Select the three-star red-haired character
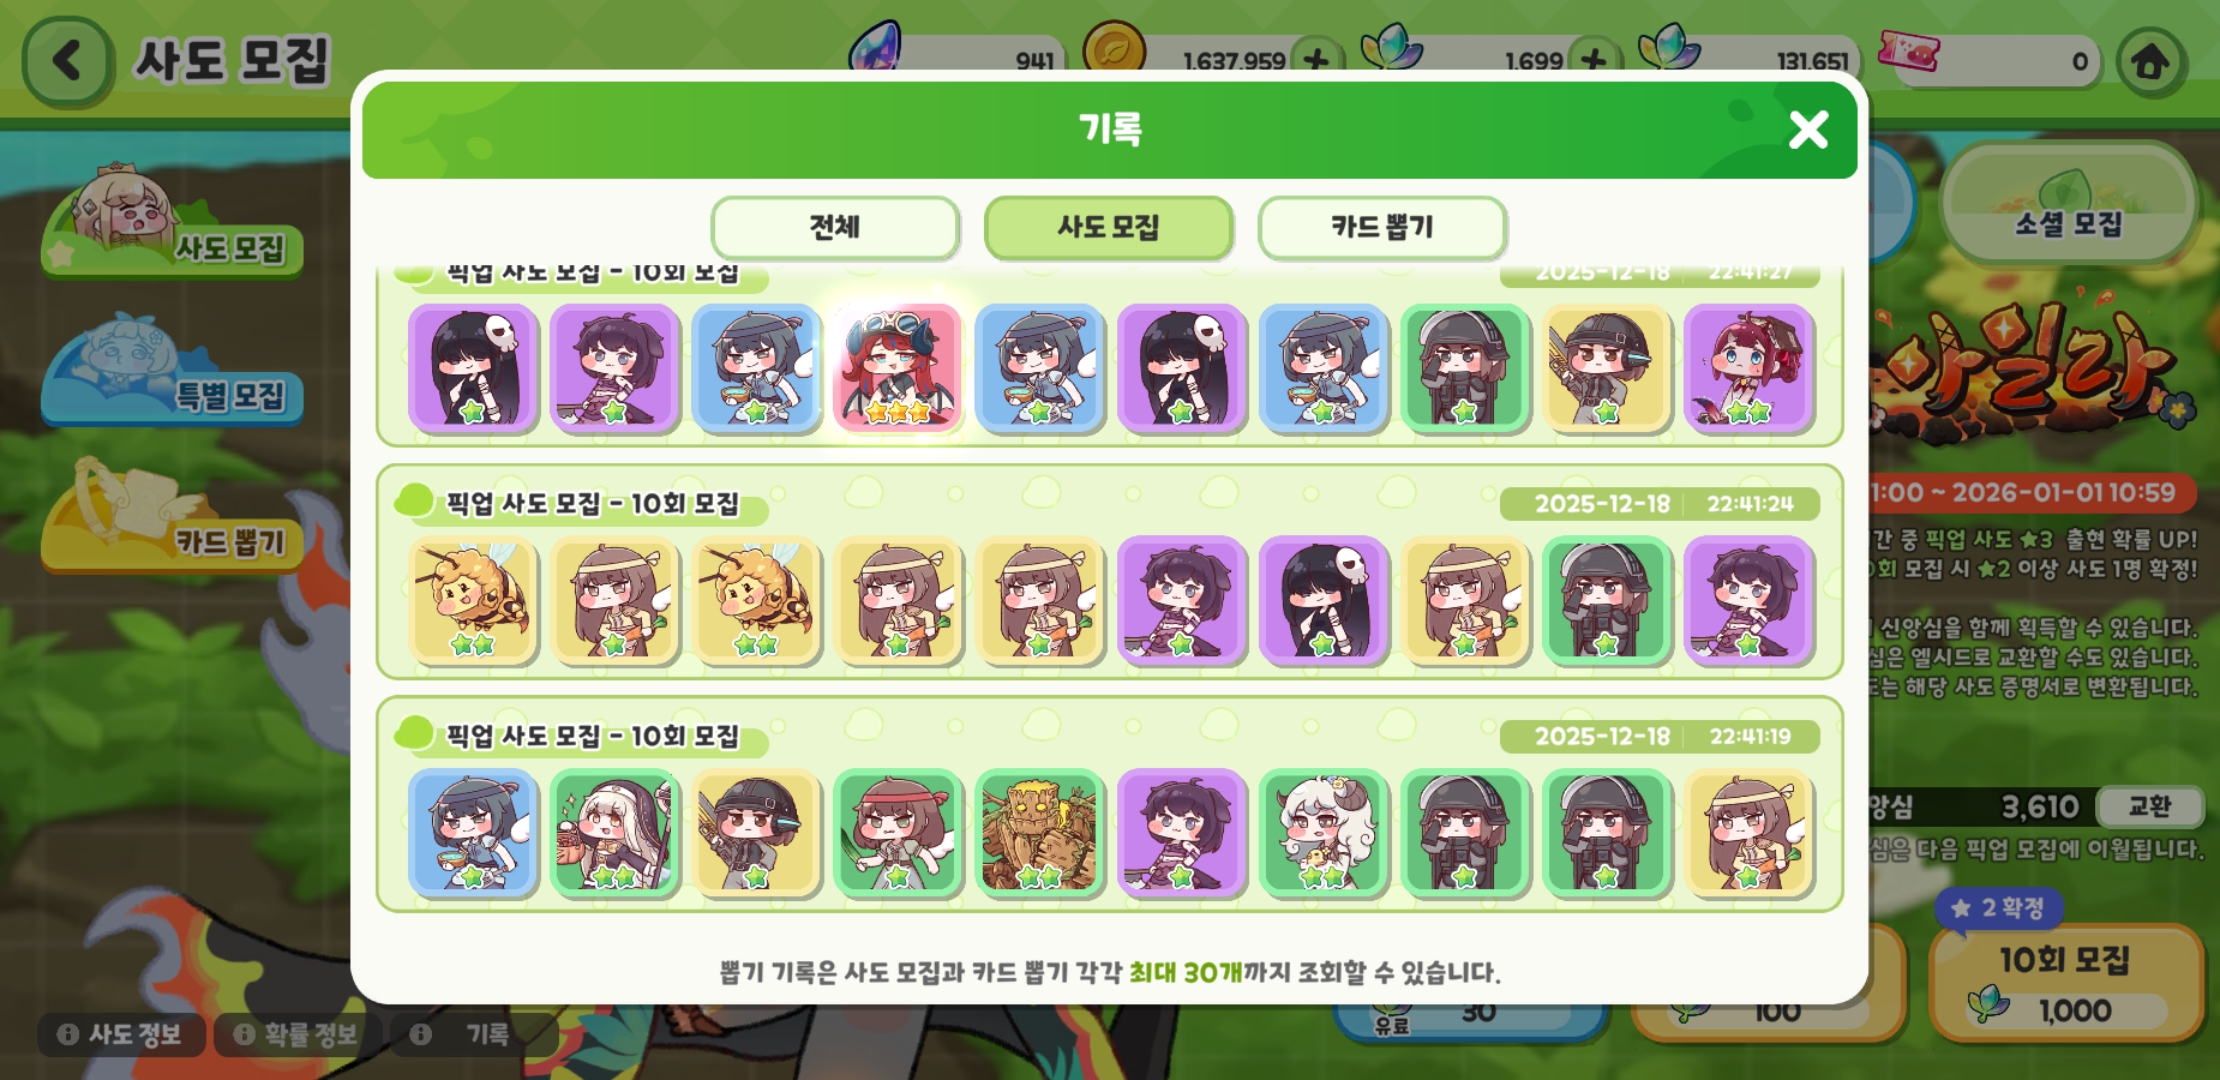This screenshot has width=2220, height=1080. pos(897,368)
